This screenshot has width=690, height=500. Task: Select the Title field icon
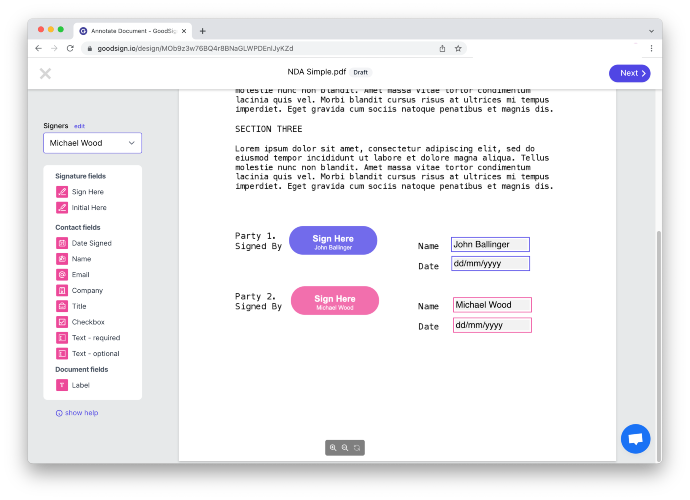(62, 306)
